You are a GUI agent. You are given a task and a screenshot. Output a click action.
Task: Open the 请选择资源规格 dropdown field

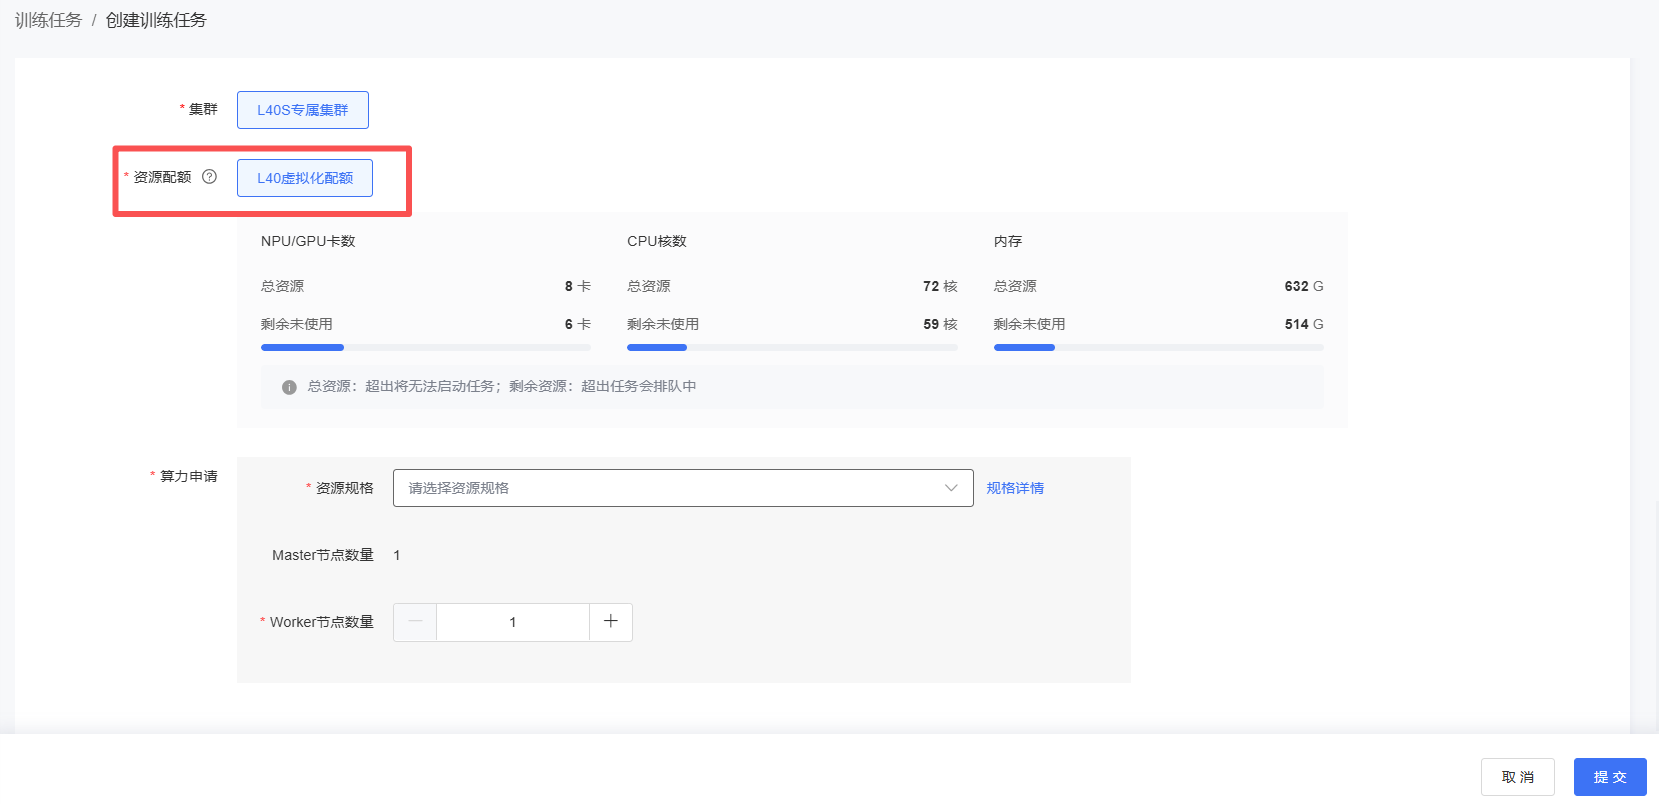(670, 488)
